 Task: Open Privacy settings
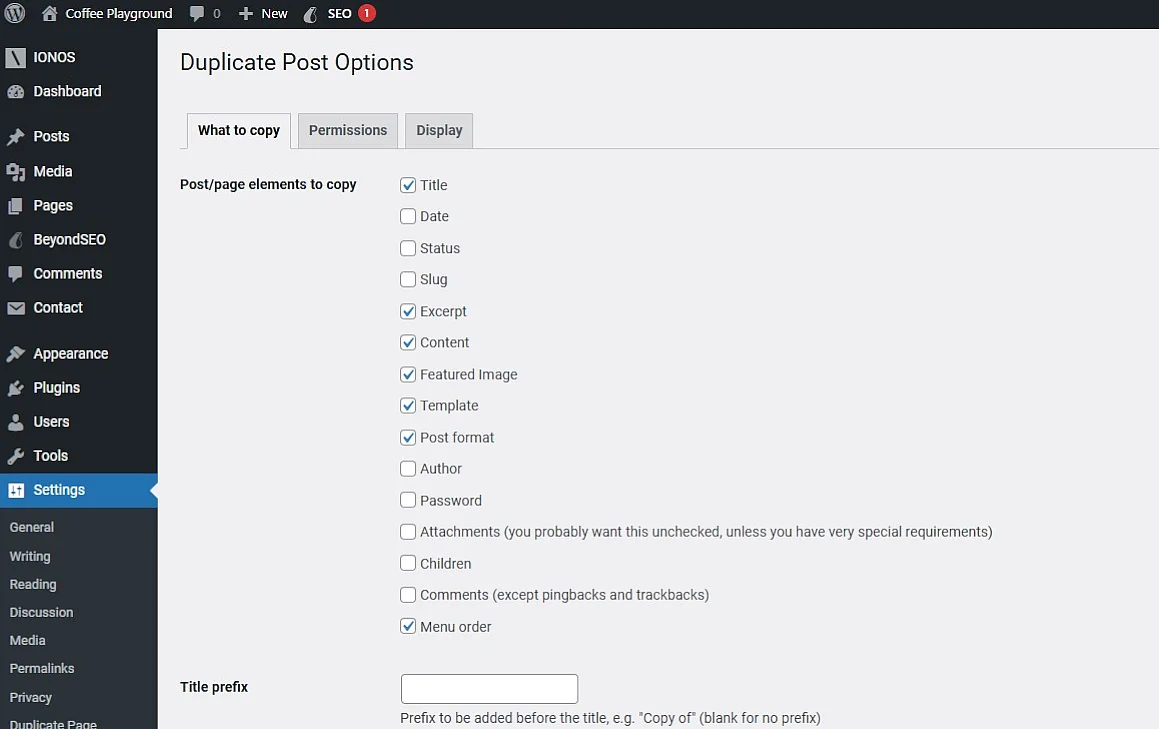pos(31,697)
